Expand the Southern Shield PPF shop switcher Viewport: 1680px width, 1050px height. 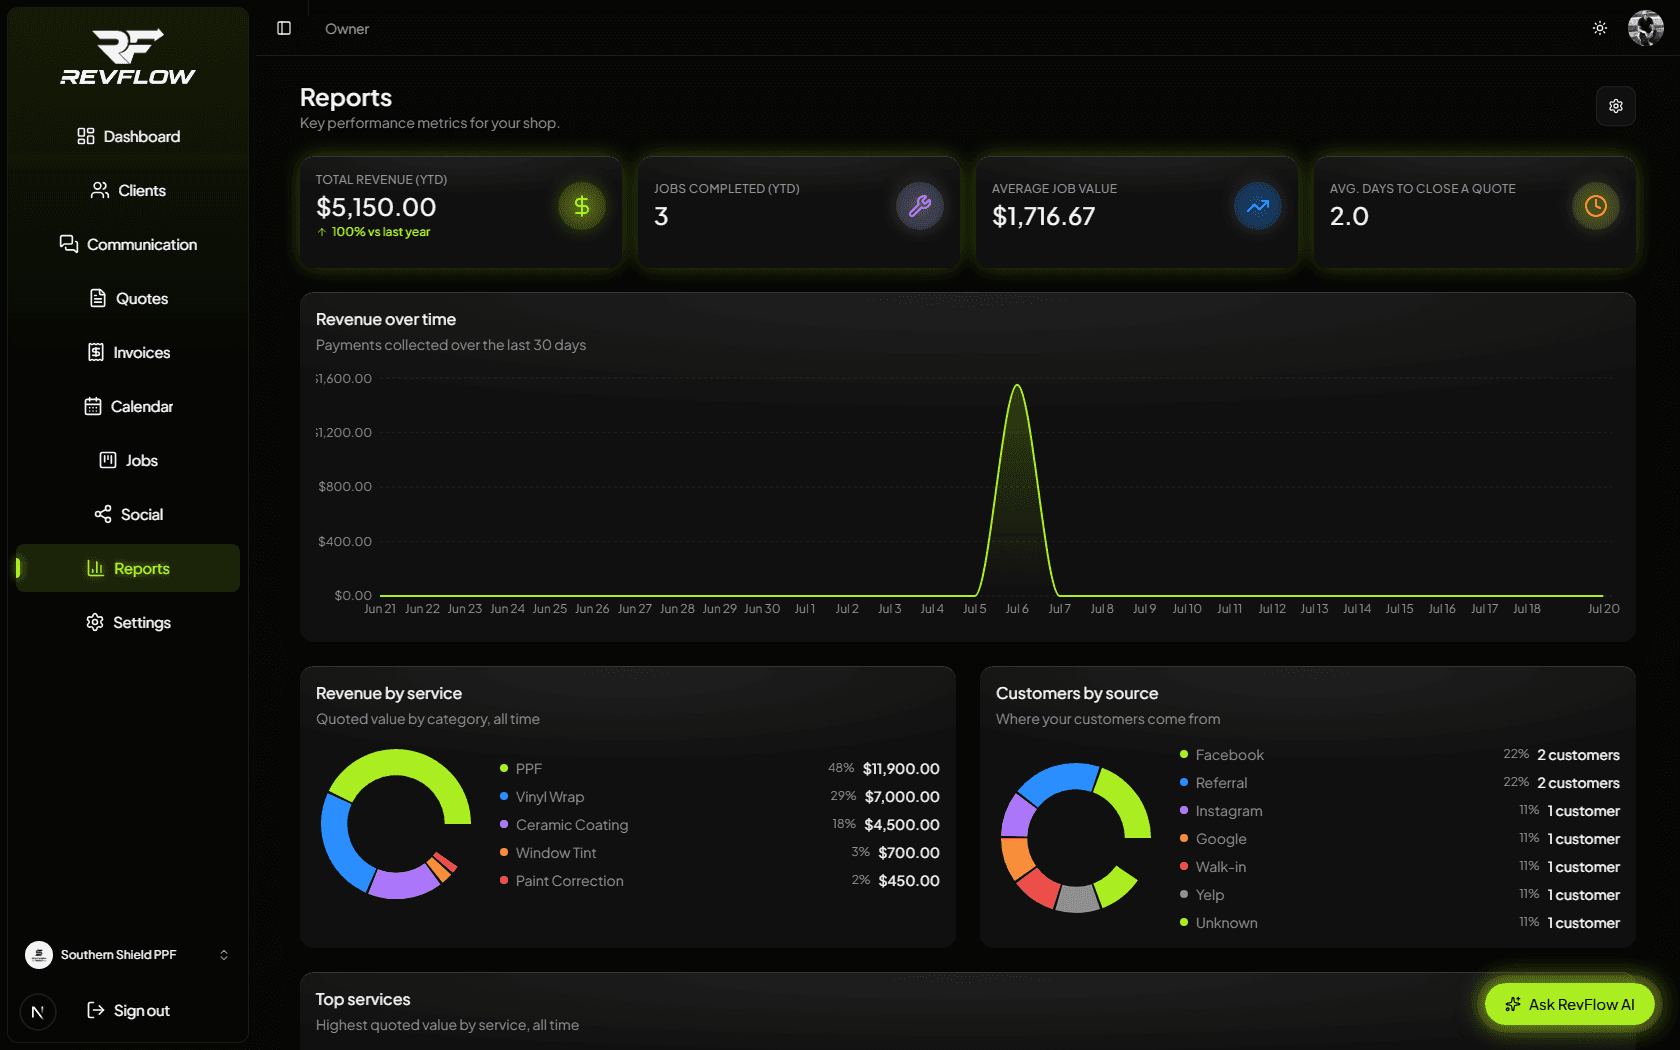coord(128,955)
